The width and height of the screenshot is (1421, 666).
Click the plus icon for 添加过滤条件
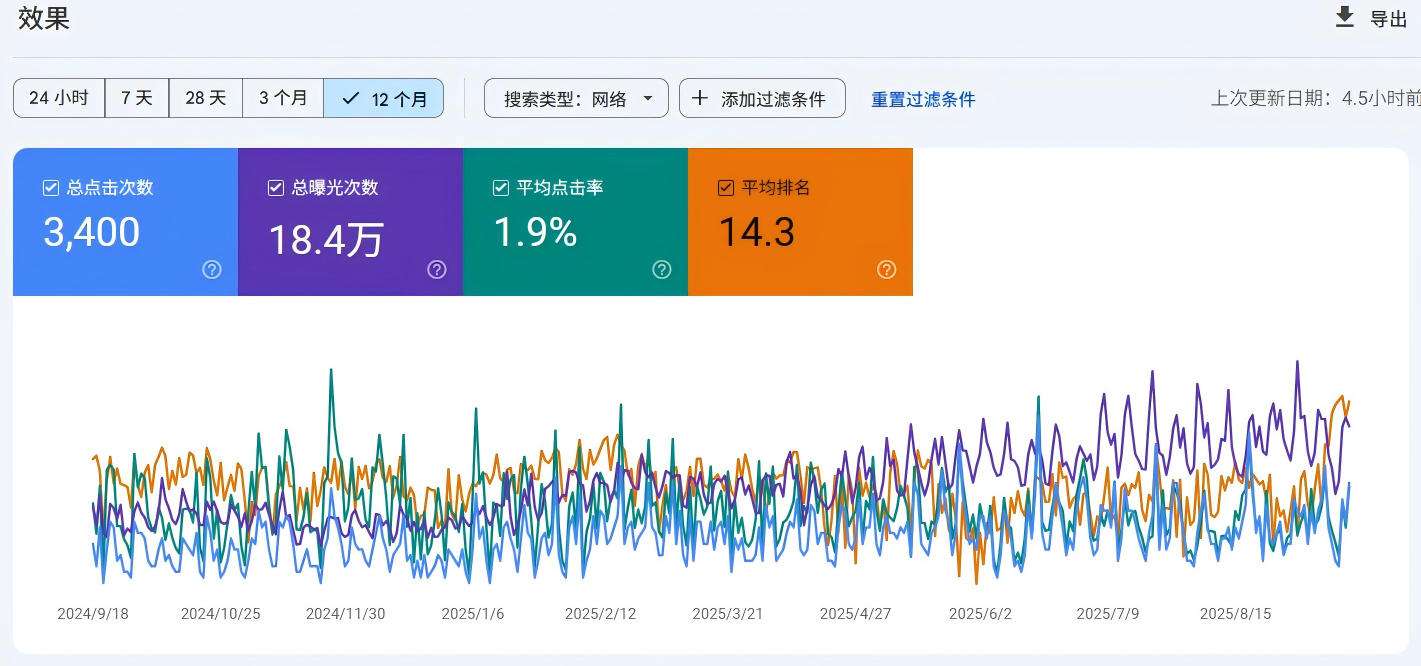coord(700,98)
